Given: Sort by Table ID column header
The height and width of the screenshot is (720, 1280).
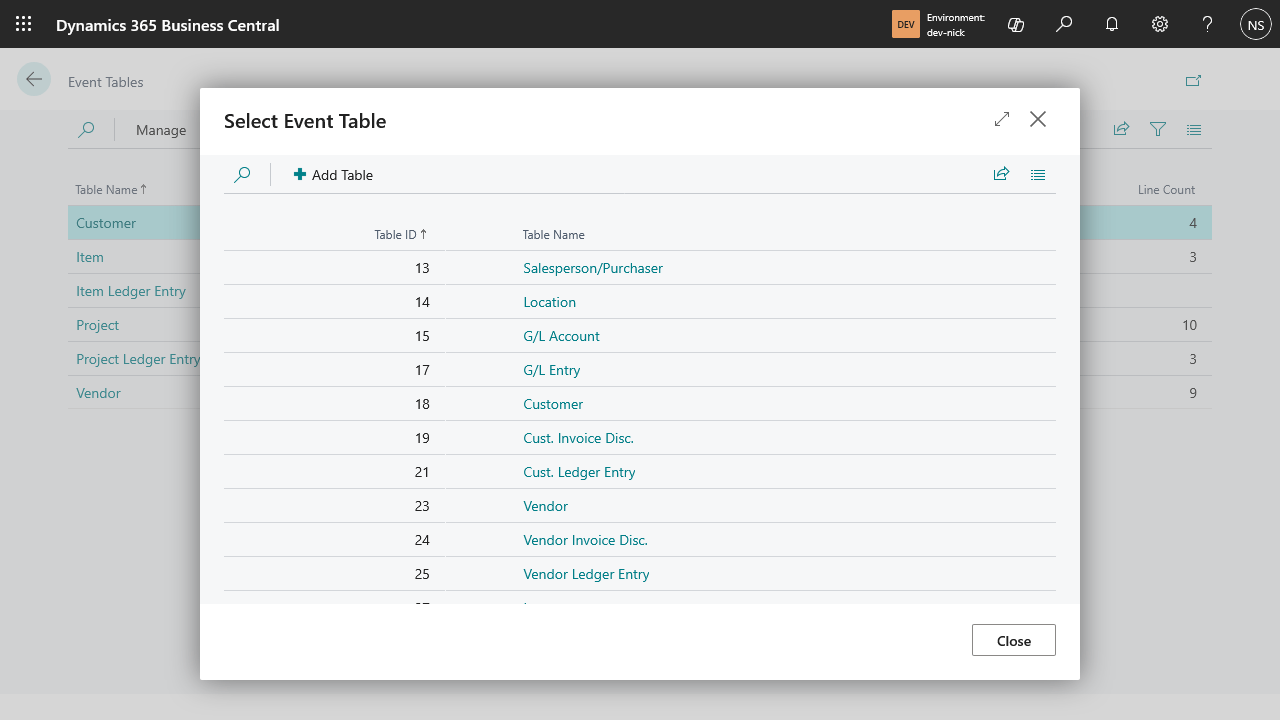Looking at the screenshot, I should [x=401, y=234].
